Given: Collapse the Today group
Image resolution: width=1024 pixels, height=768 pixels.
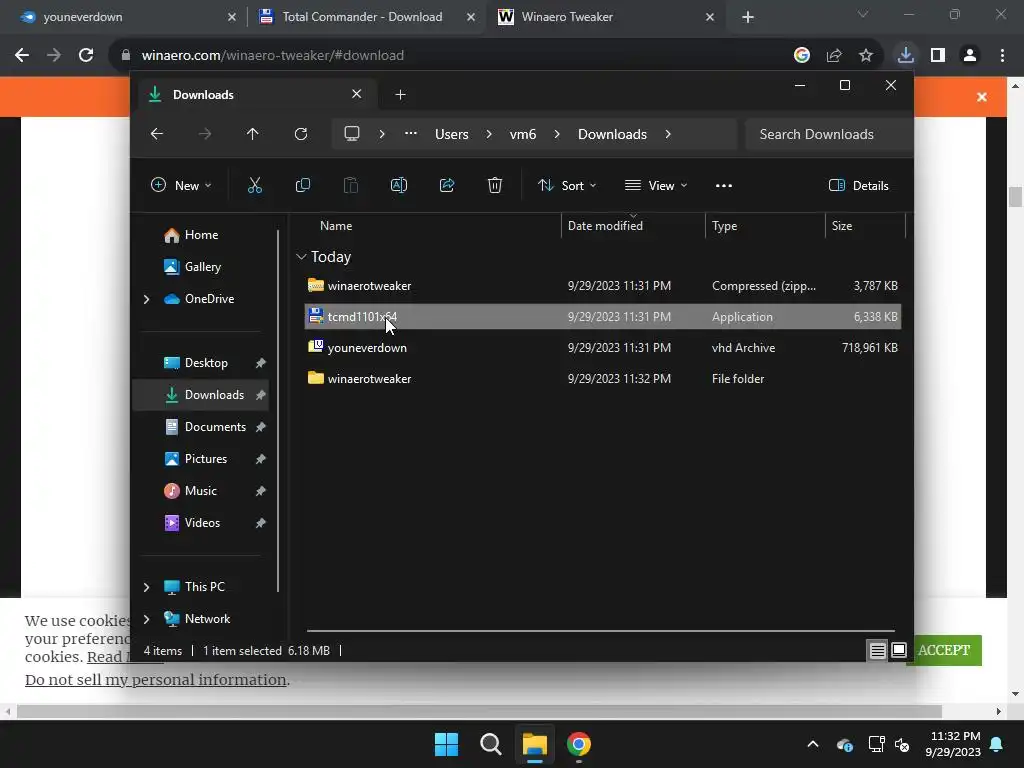Looking at the screenshot, I should point(301,257).
